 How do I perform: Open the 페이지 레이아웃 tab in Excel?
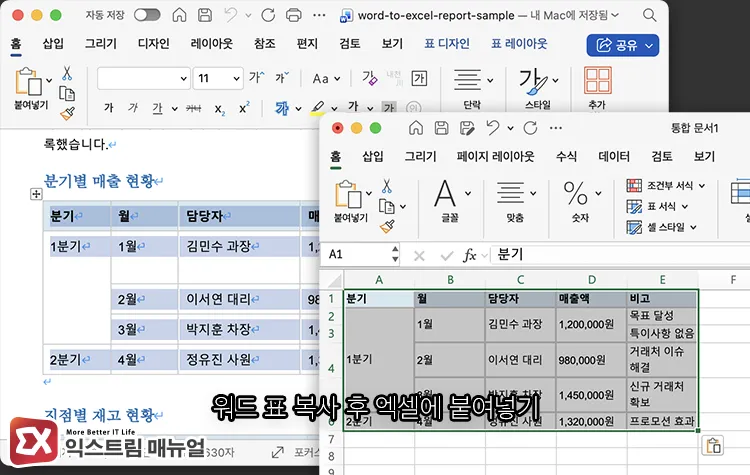point(496,156)
